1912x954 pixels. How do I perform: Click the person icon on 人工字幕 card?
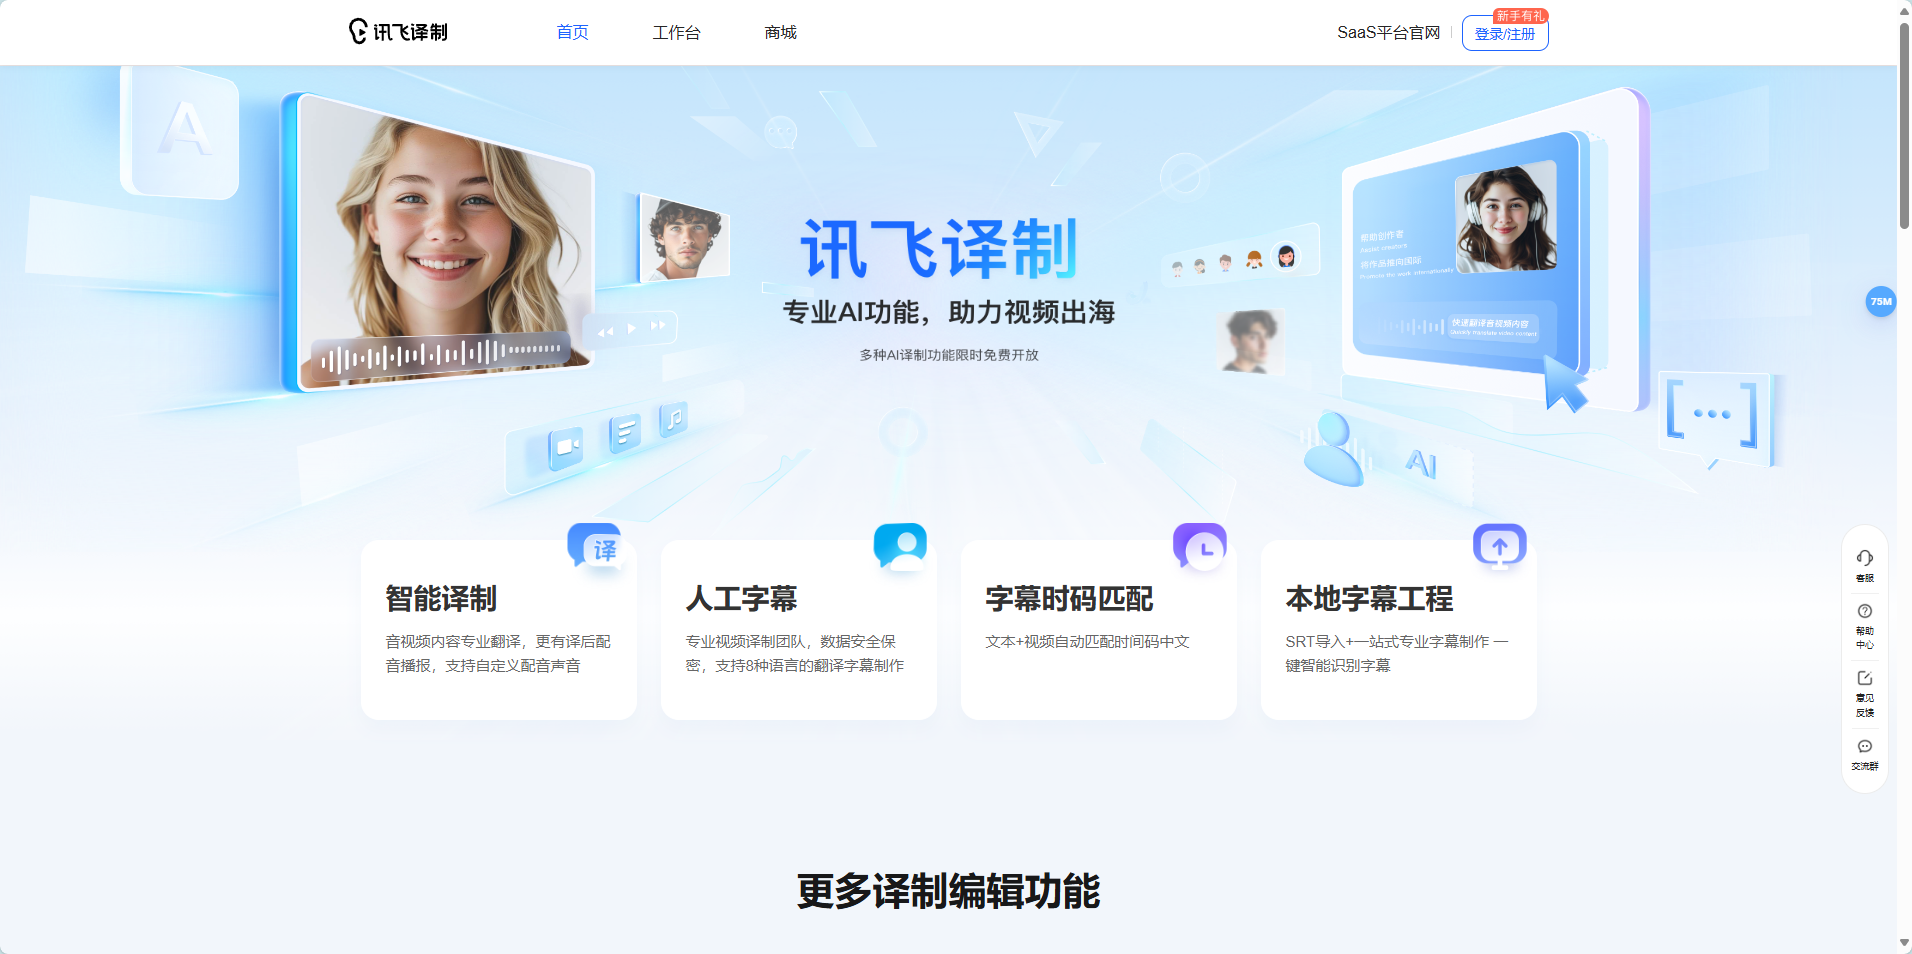[x=900, y=546]
